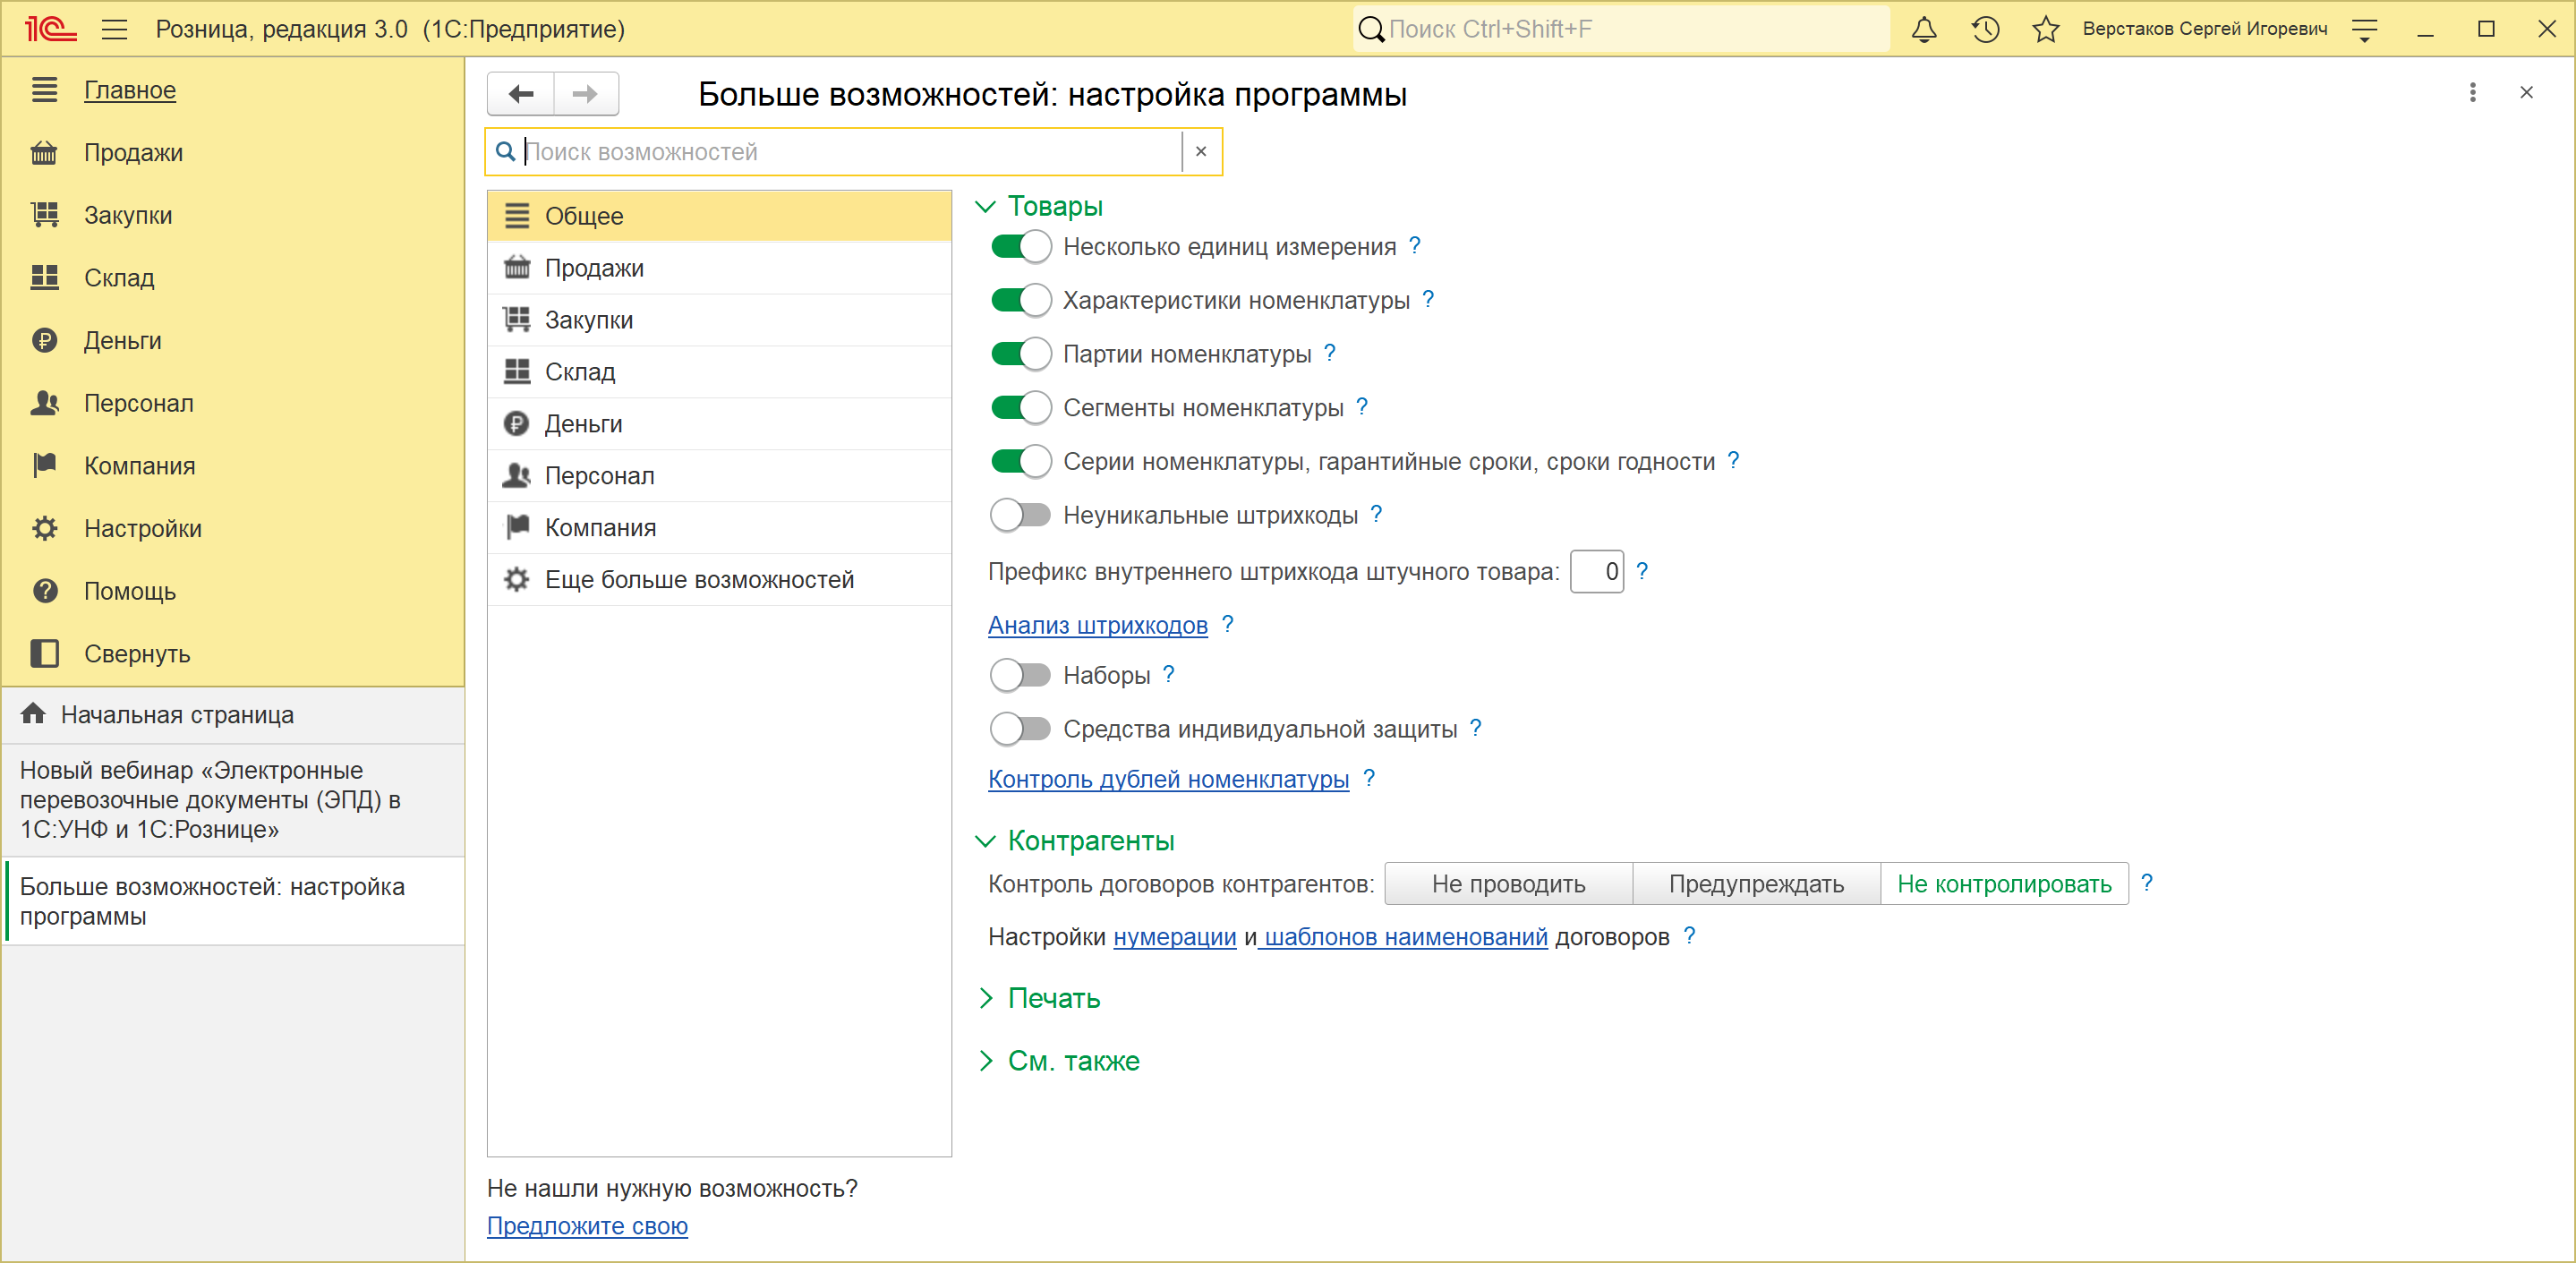The width and height of the screenshot is (2576, 1263).
Task: Clear the features search field
Action: click(1201, 151)
